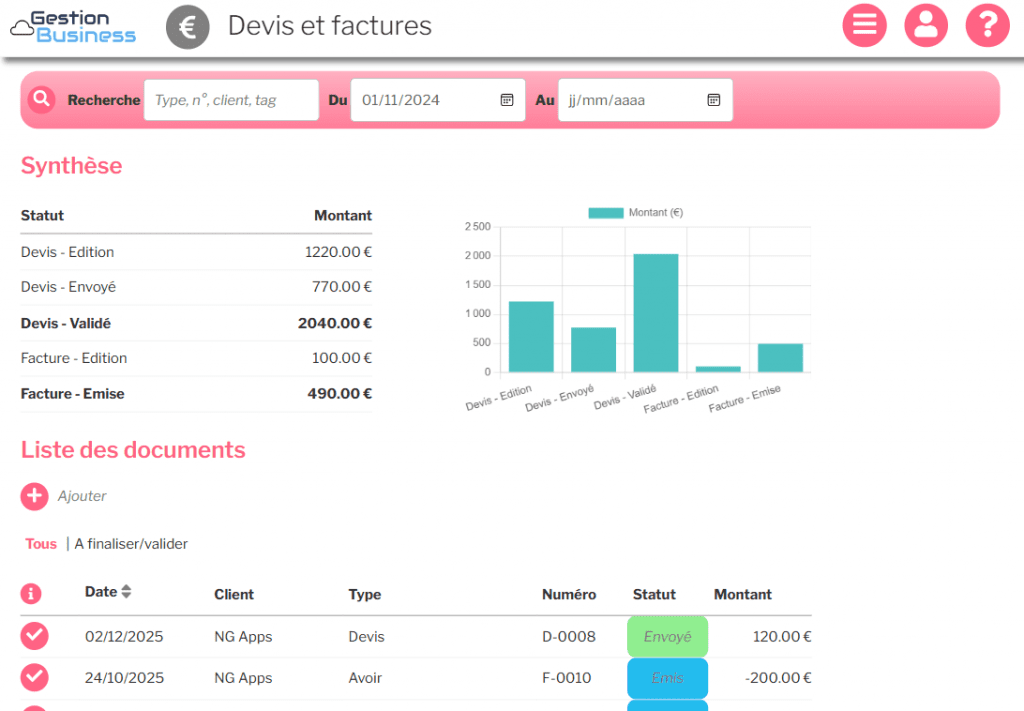The width and height of the screenshot is (1024, 711).
Task: Click the info icon in table header
Action: coord(31,594)
